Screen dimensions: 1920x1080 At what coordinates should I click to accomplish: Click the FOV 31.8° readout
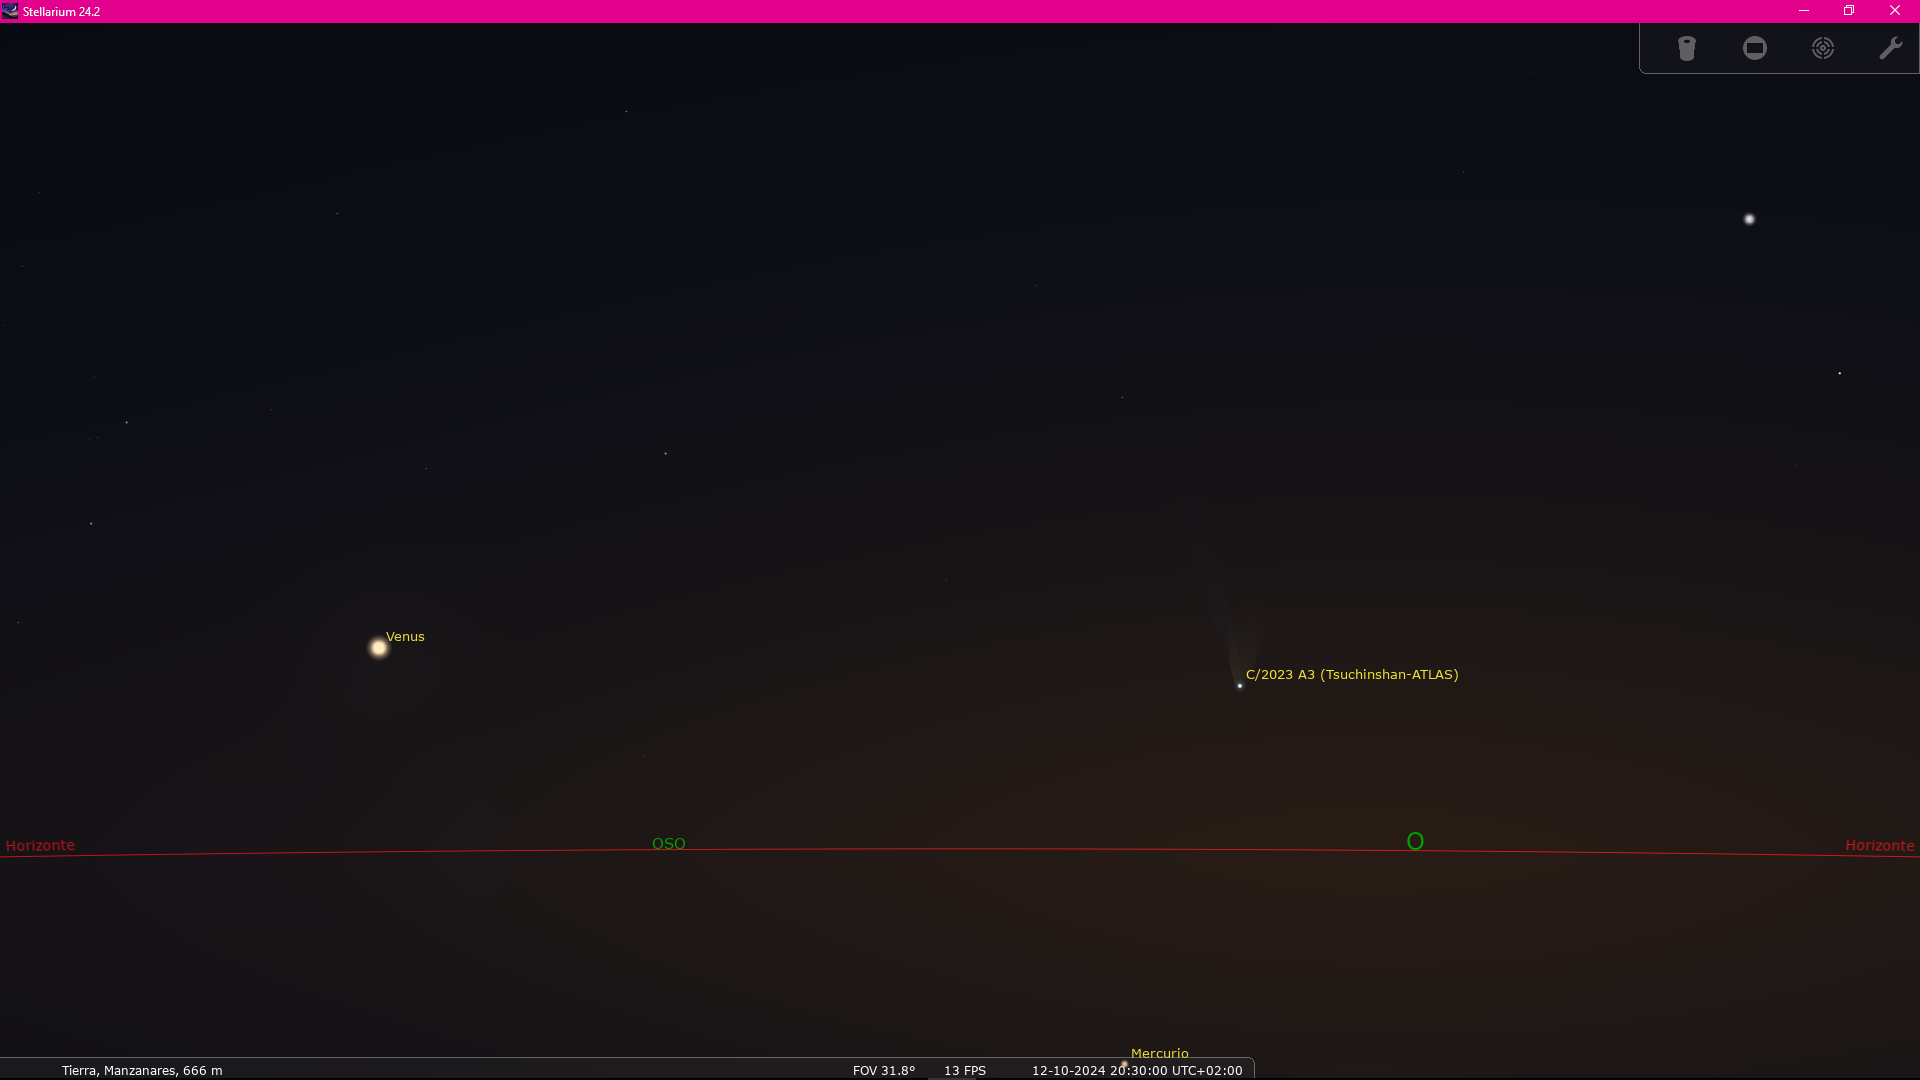(884, 1070)
